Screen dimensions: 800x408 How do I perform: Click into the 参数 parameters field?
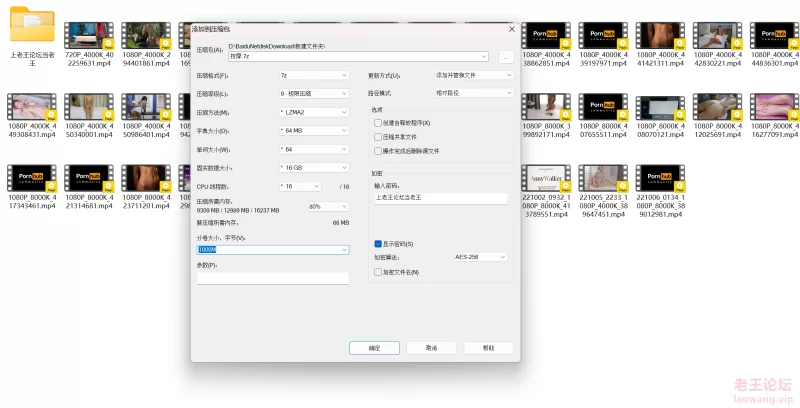pyautogui.click(x=273, y=278)
